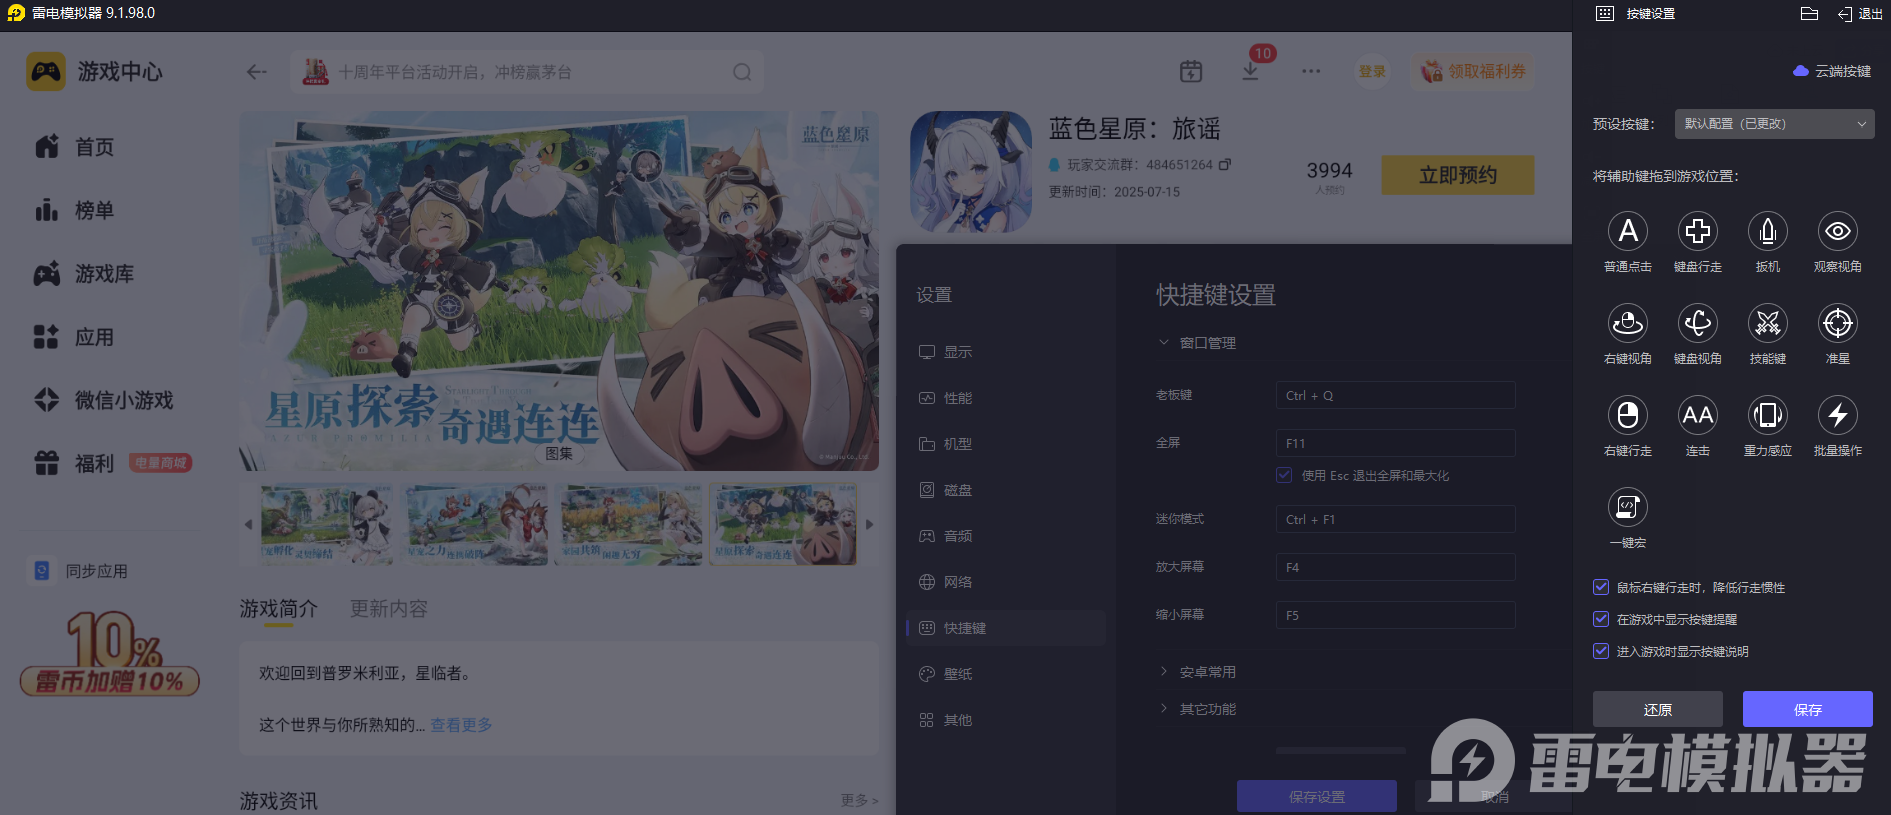Select the 批量操作 lightning icon
The image size is (1891, 815).
click(x=1838, y=415)
